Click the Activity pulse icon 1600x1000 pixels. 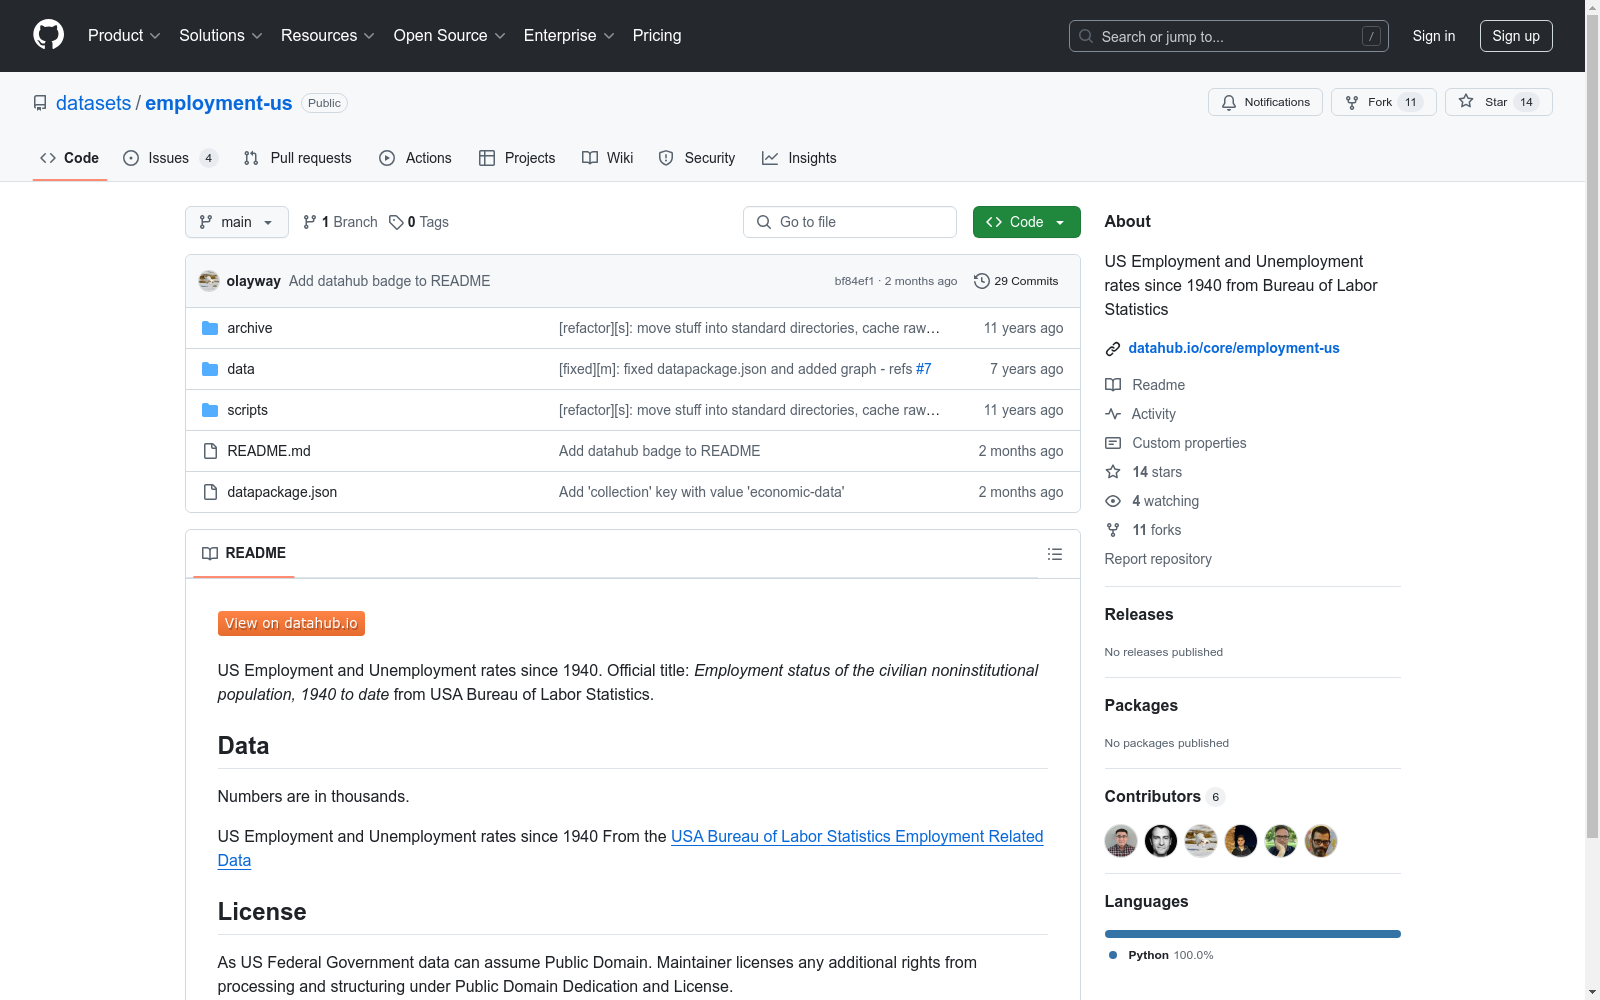click(1113, 414)
